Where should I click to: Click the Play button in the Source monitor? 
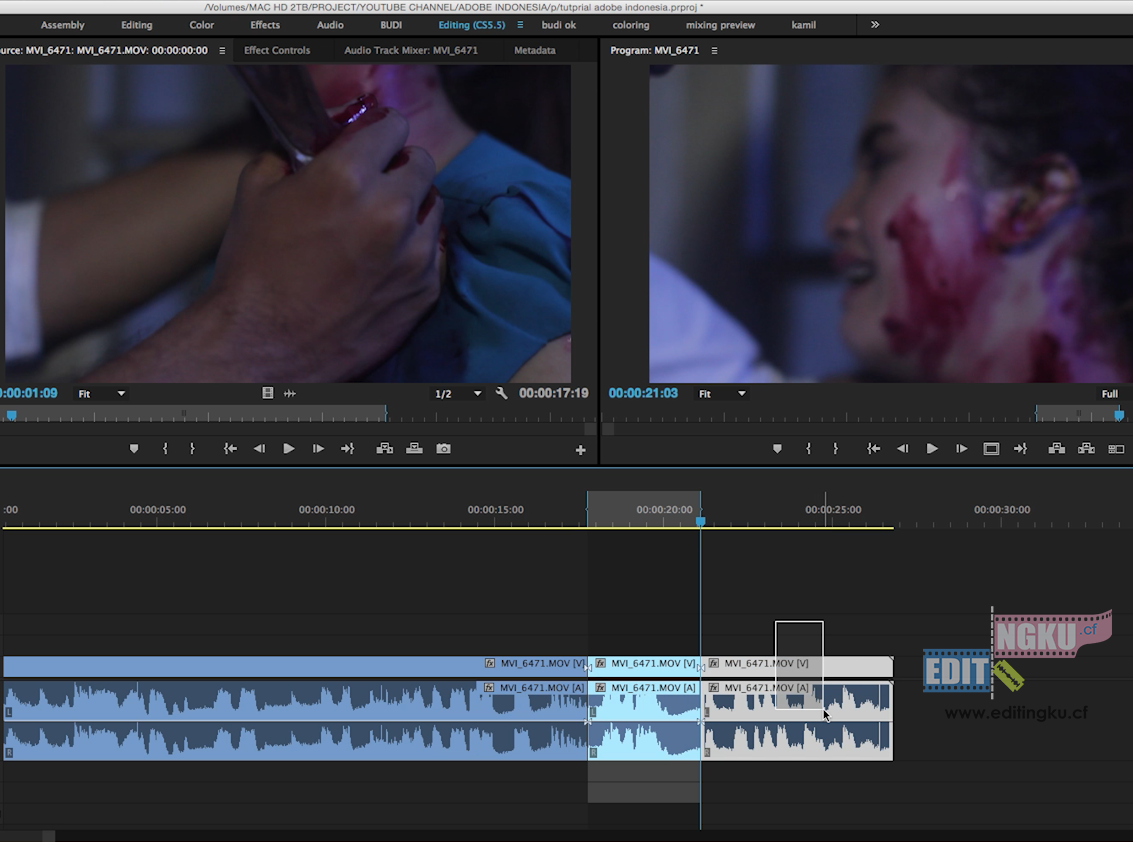[x=288, y=448]
